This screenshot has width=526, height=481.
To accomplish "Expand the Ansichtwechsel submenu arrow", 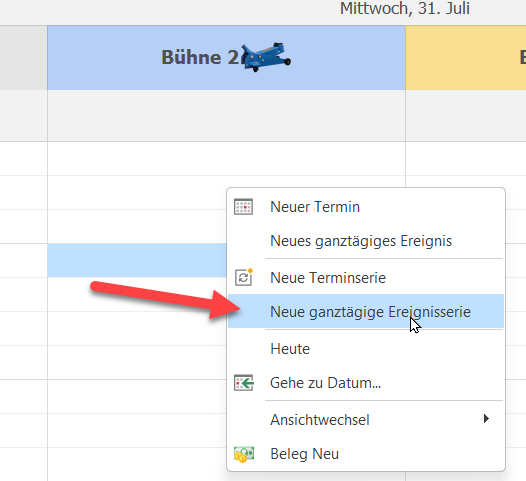I will click(x=486, y=419).
